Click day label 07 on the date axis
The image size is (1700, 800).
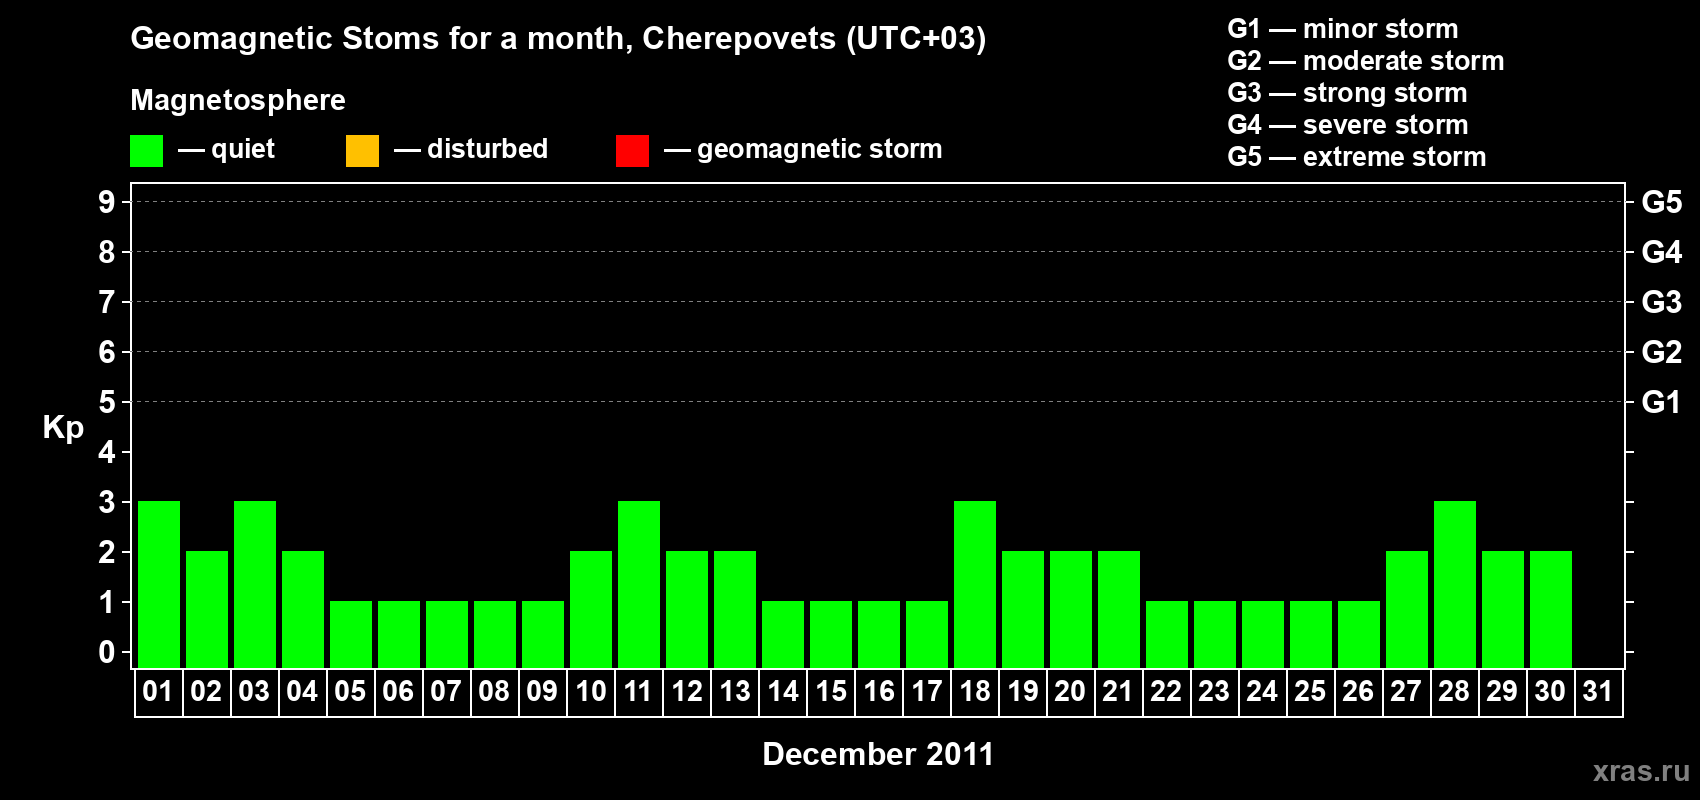pos(446,692)
